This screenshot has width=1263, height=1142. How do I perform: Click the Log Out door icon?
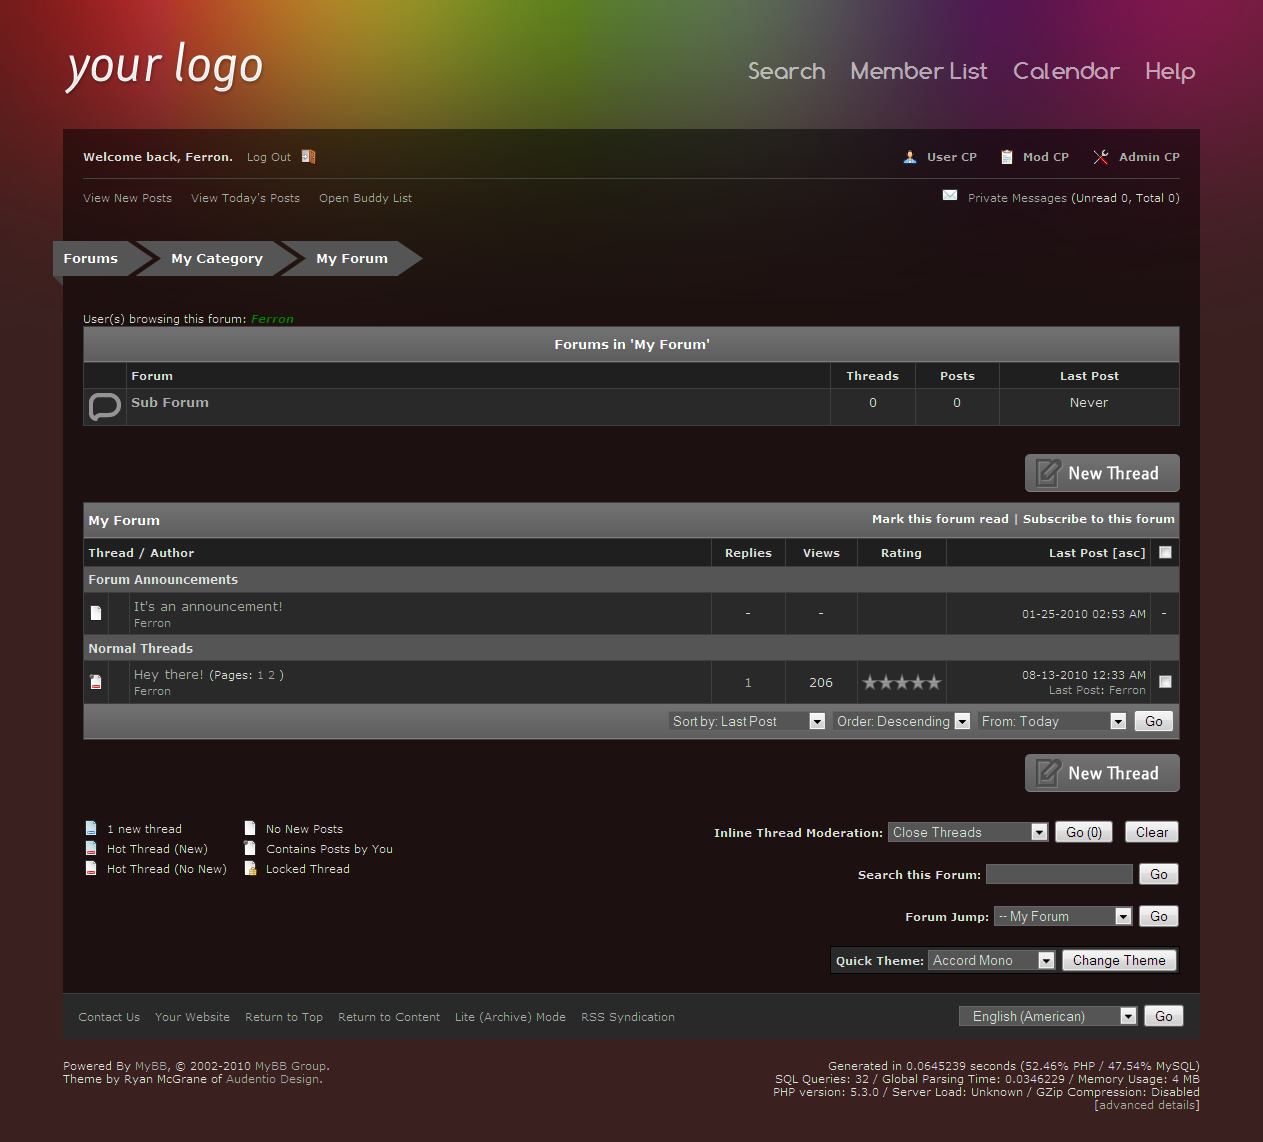(x=308, y=157)
